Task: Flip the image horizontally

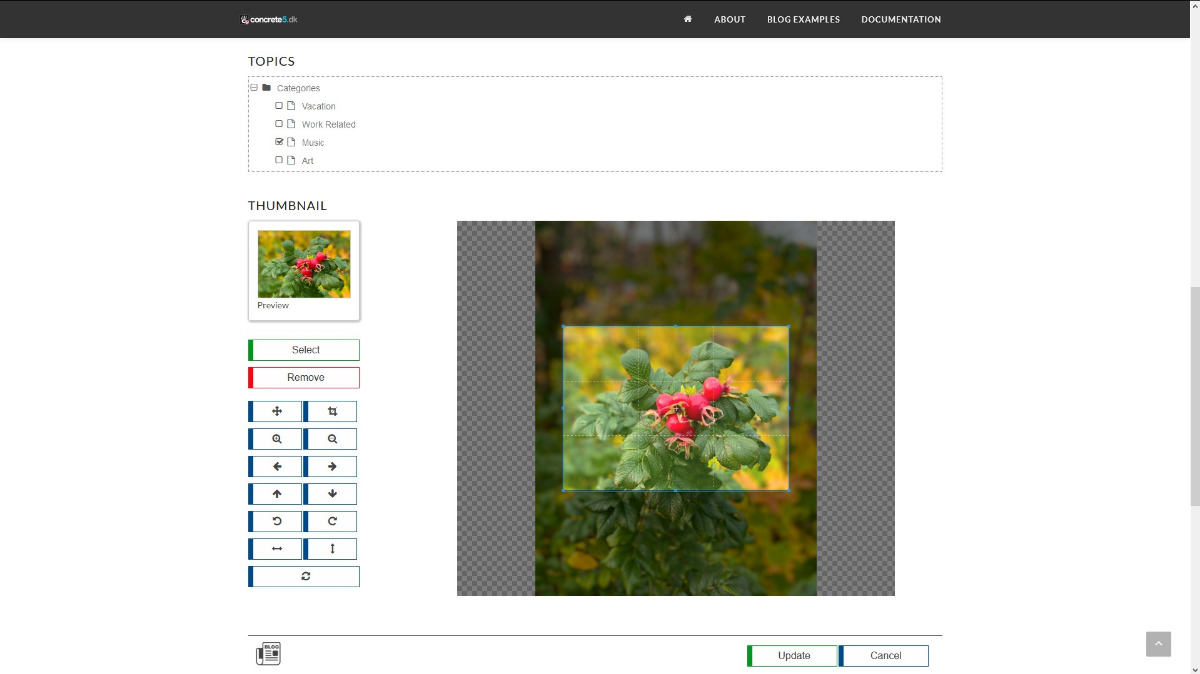Action: point(277,549)
